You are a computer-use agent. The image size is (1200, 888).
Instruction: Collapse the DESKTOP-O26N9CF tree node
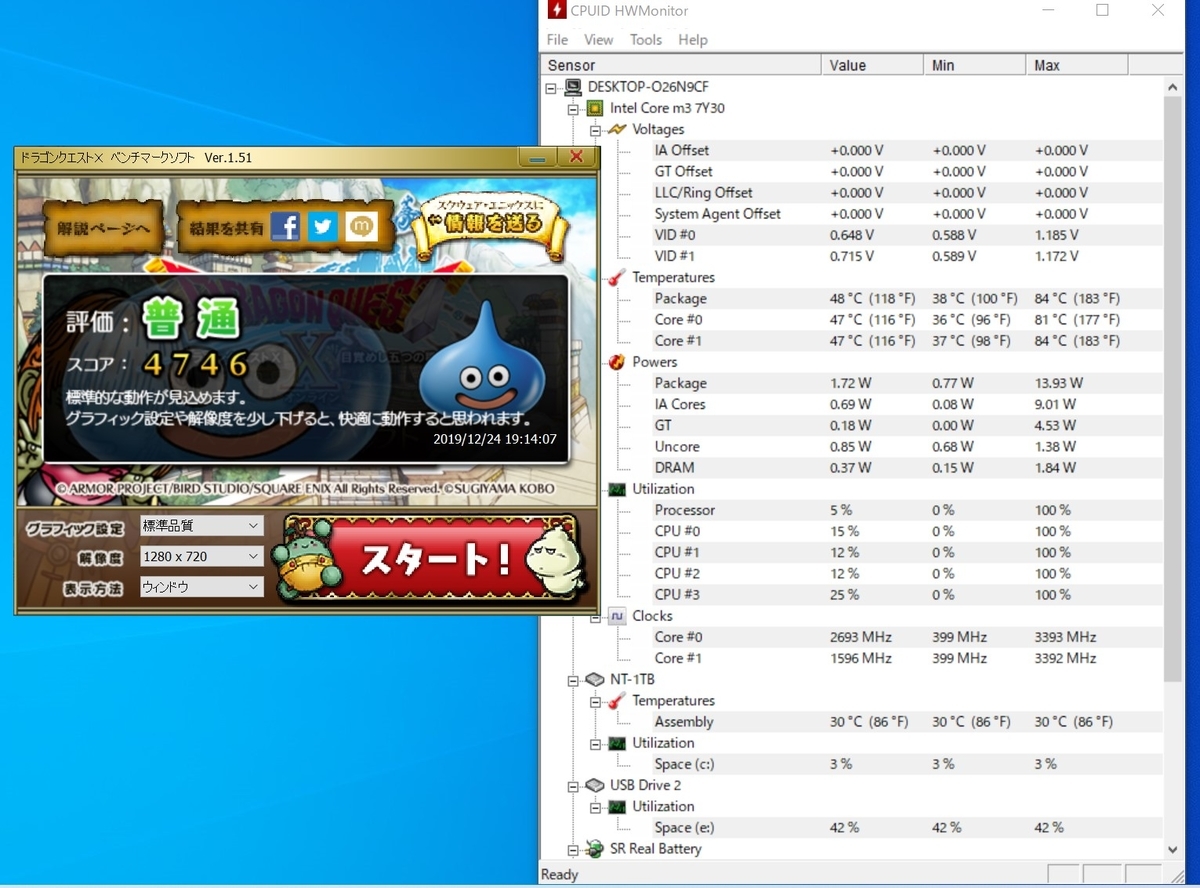551,88
